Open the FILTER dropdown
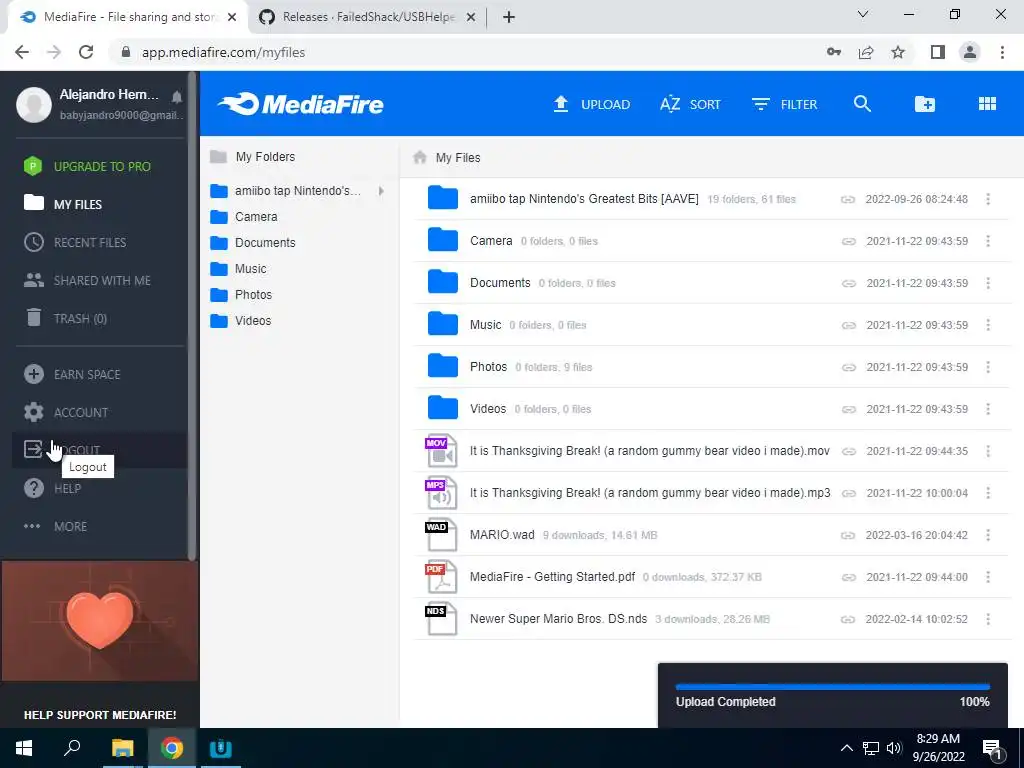The height and width of the screenshot is (768, 1024). click(784, 104)
